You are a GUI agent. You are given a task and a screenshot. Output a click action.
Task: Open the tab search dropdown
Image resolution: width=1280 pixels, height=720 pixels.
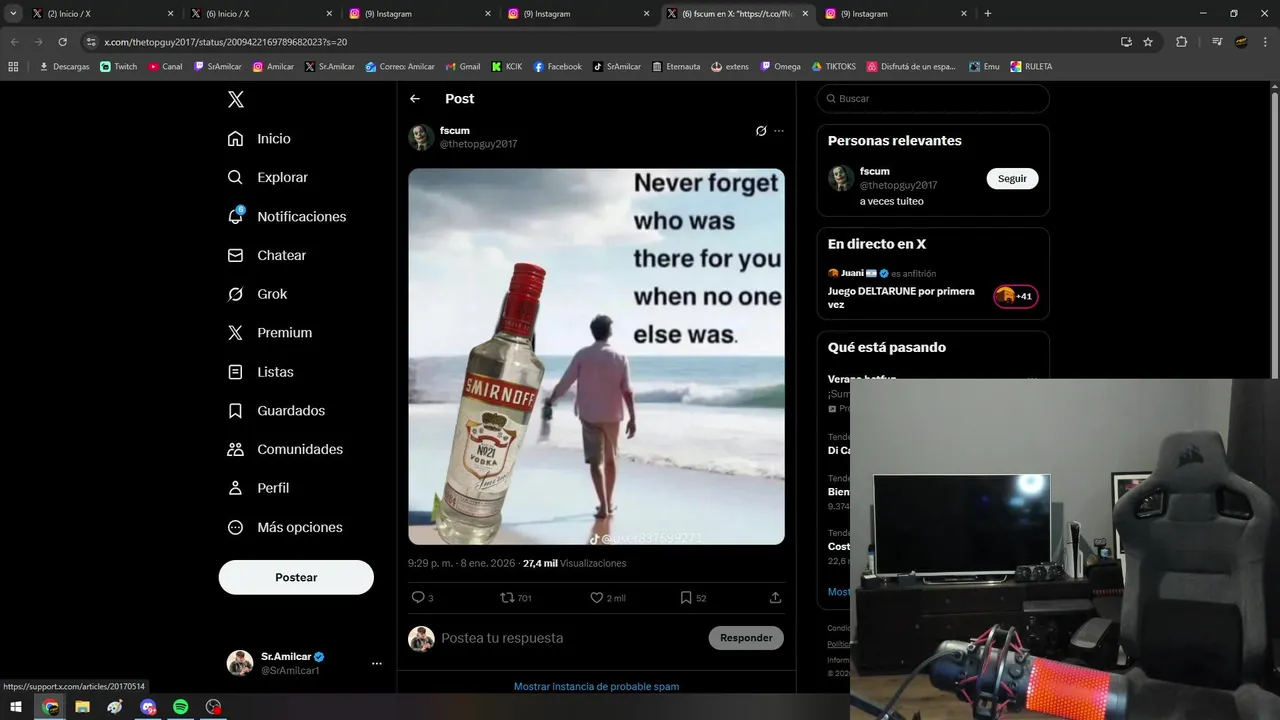click(x=13, y=14)
